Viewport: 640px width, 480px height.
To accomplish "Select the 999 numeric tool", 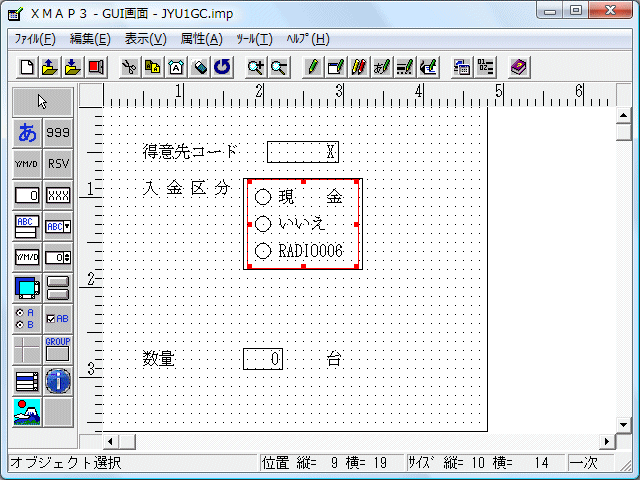I will [x=58, y=133].
